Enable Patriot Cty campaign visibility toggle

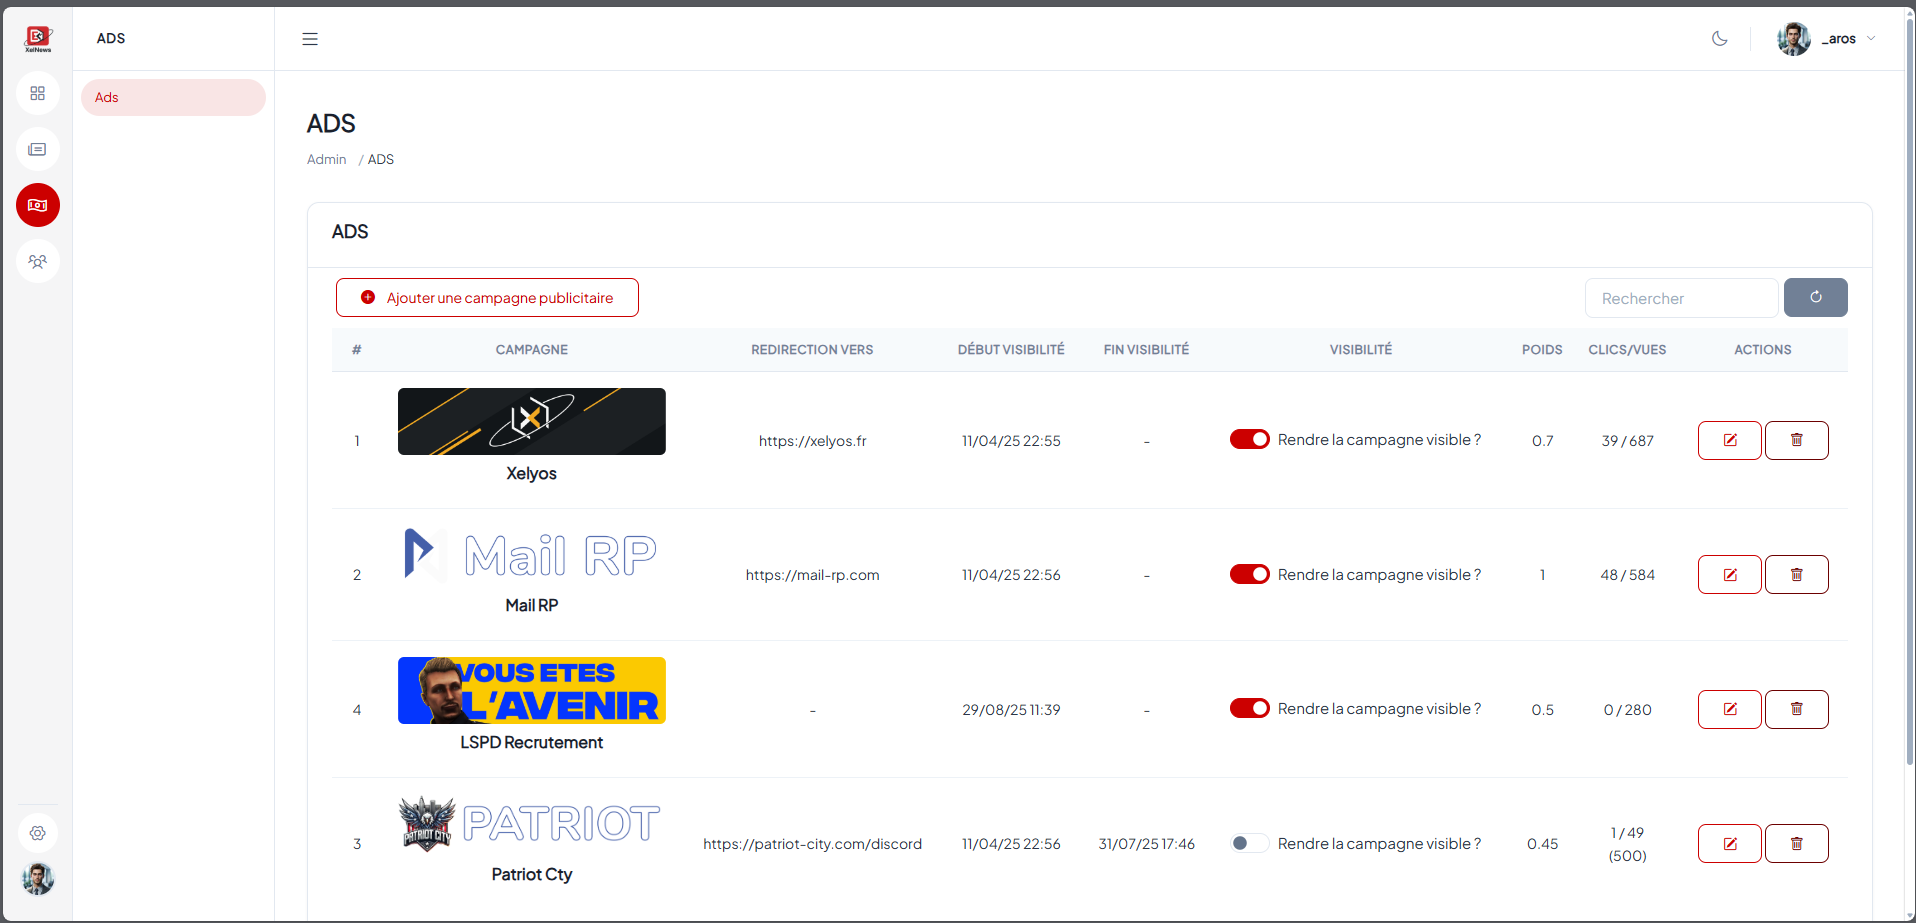click(x=1249, y=843)
